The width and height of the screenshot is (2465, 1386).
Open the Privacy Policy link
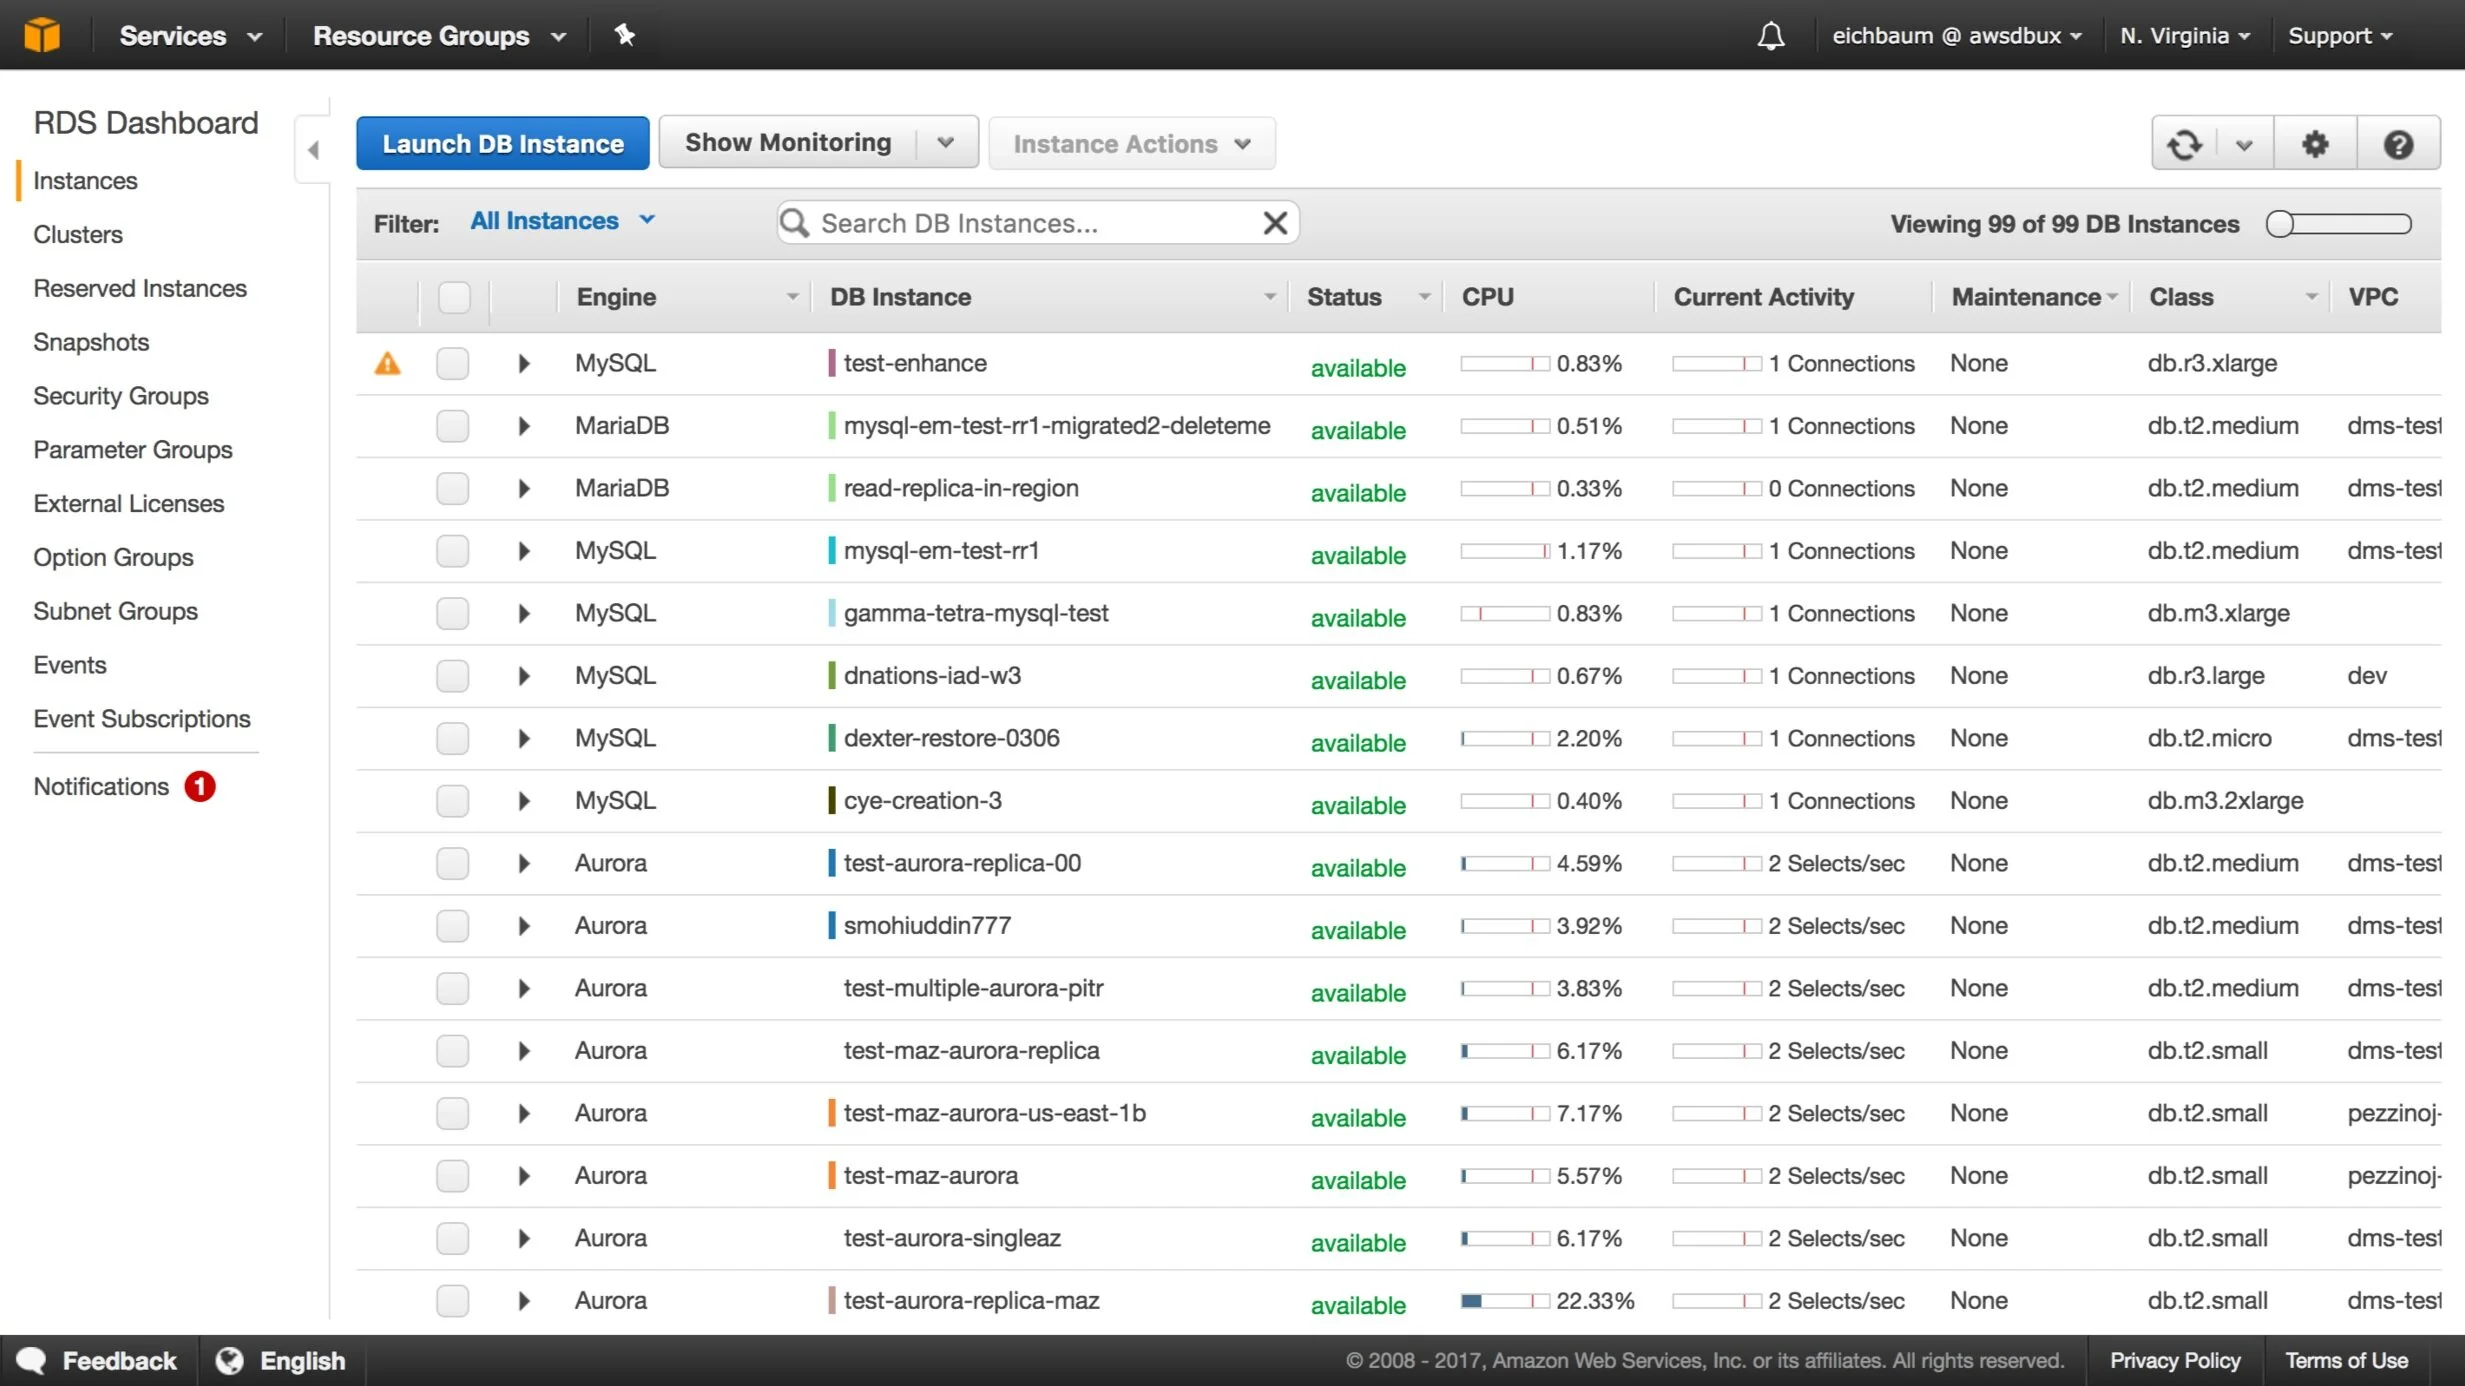click(2174, 1360)
